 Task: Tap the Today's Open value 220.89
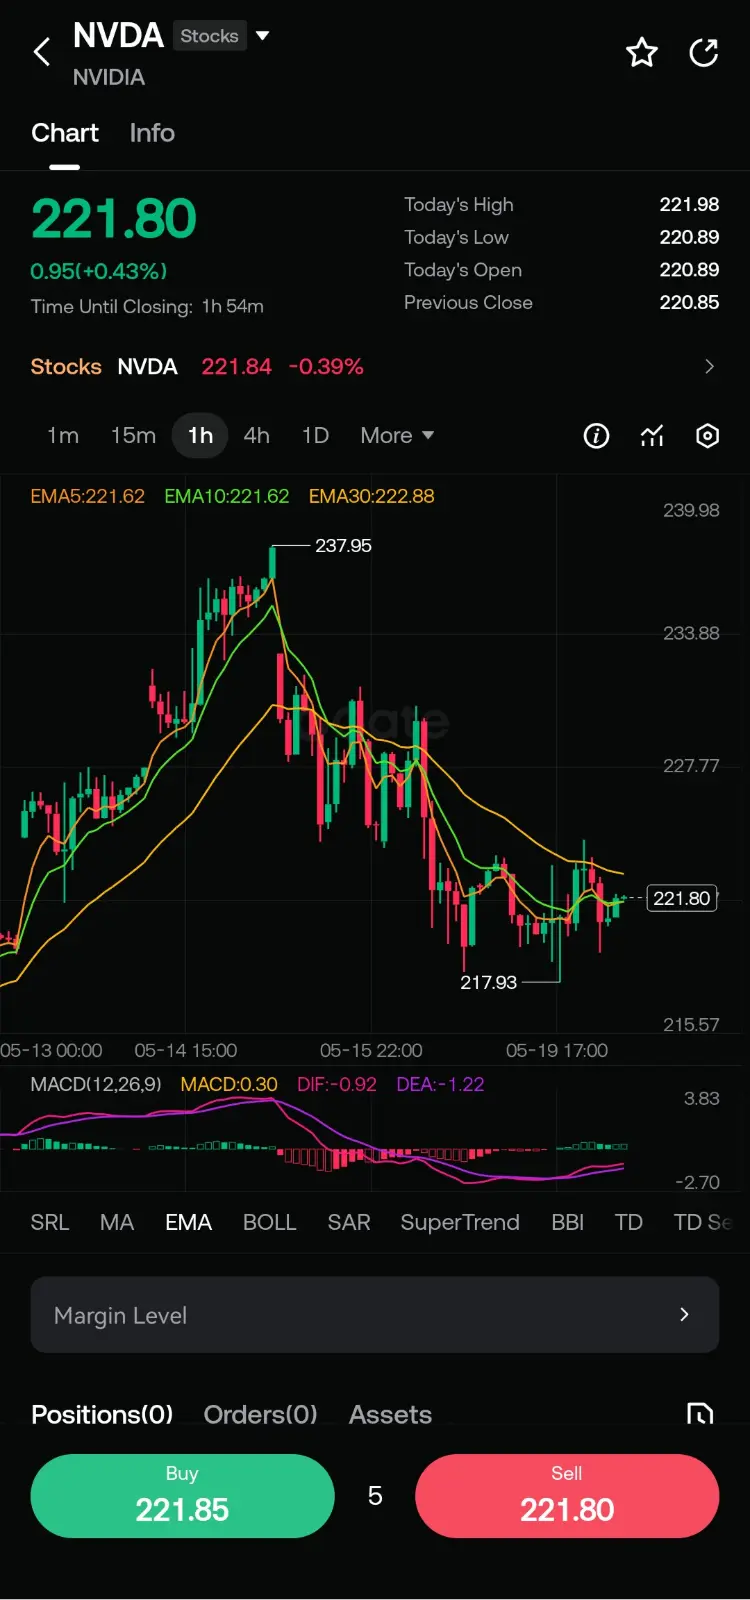pyautogui.click(x=689, y=269)
